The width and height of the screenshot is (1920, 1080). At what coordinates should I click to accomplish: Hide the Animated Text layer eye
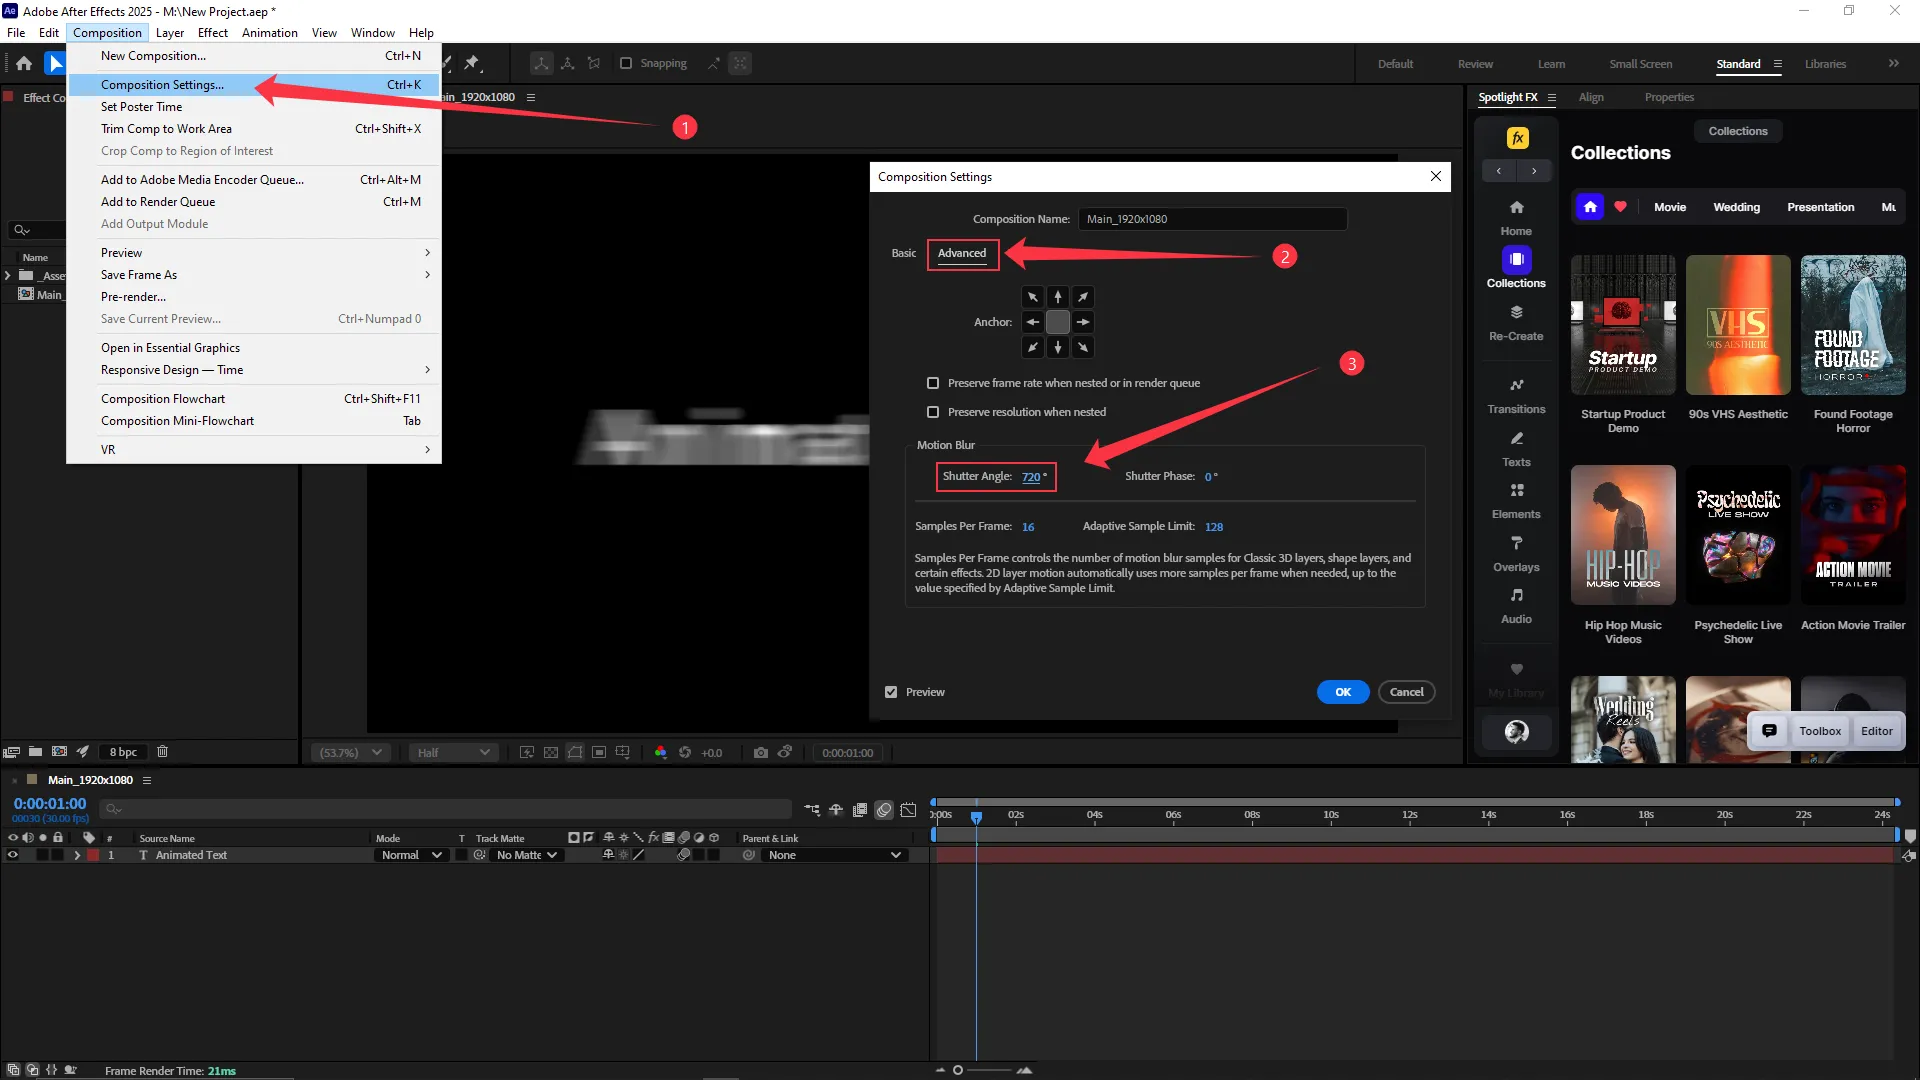13,855
